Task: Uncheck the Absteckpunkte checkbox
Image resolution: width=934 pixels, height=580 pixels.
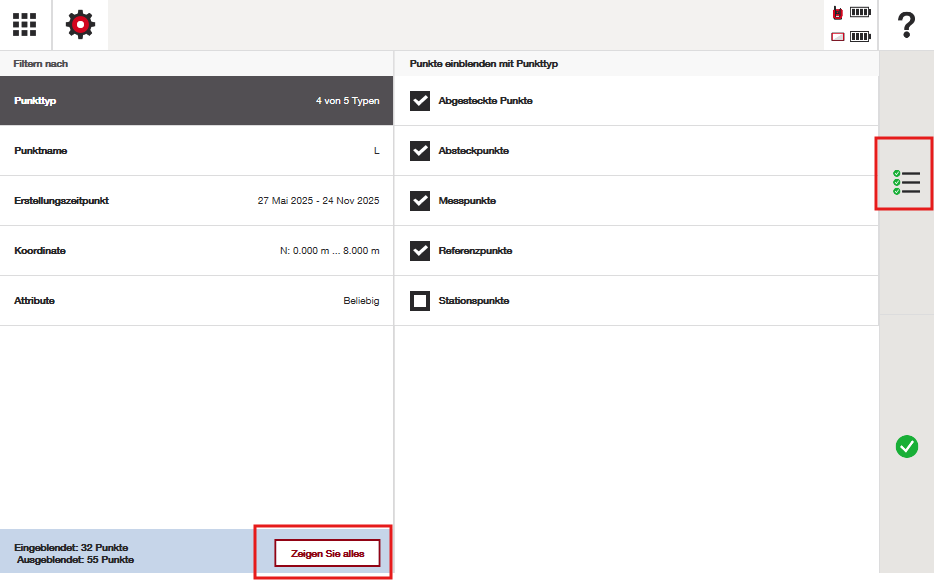Action: [420, 151]
